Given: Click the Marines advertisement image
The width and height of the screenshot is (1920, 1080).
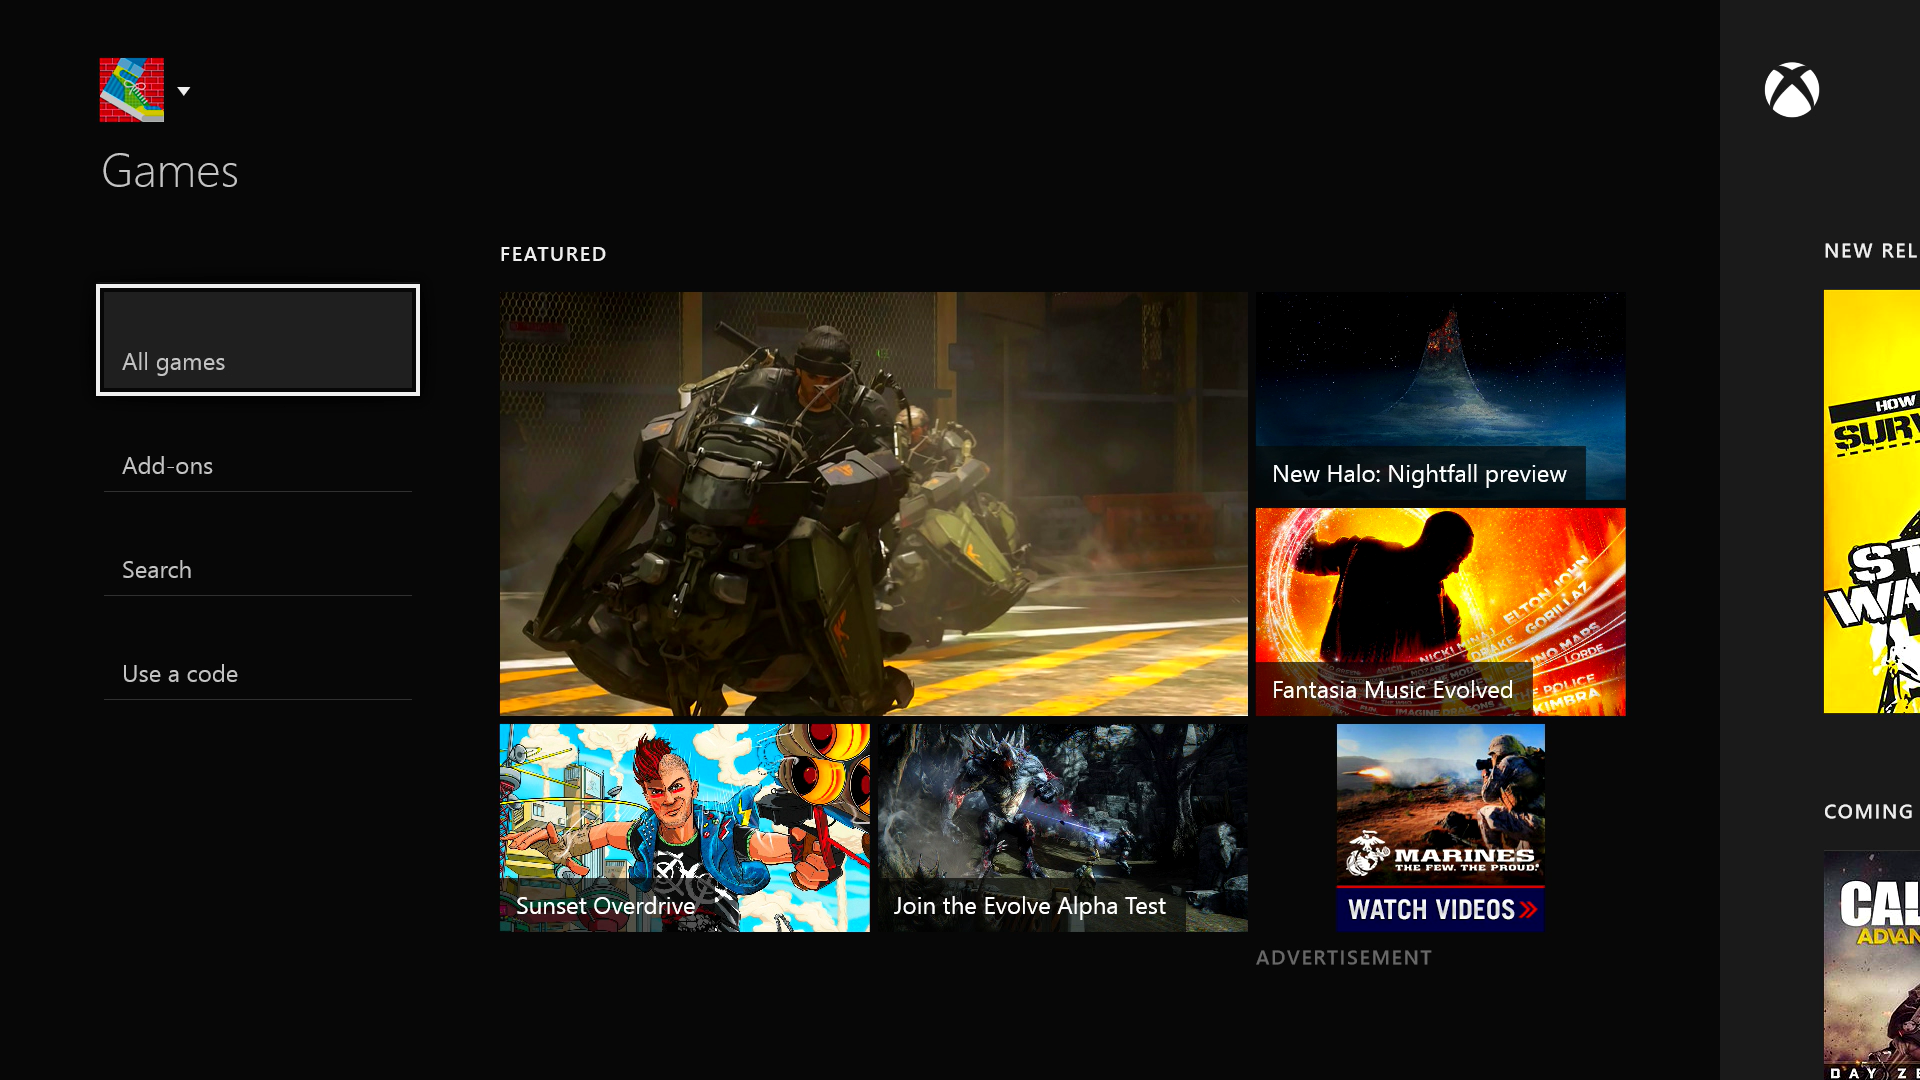Looking at the screenshot, I should 1440,800.
